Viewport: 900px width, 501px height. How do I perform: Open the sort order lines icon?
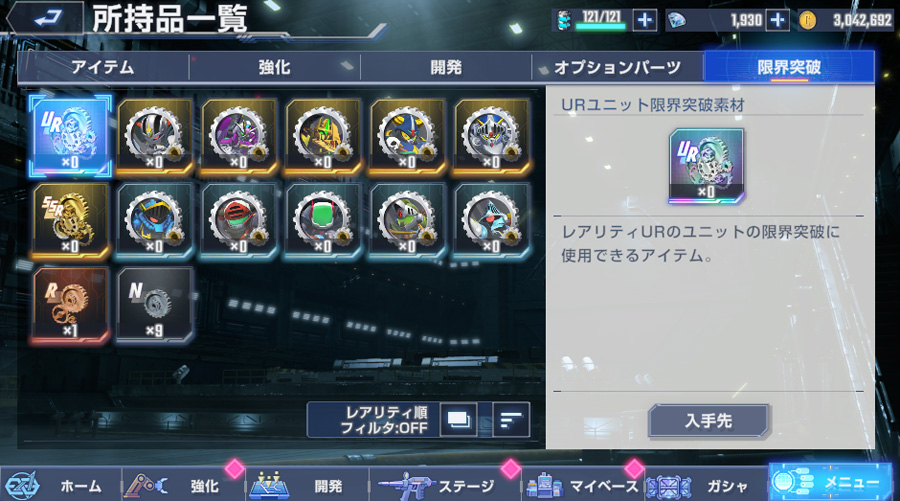coord(511,420)
